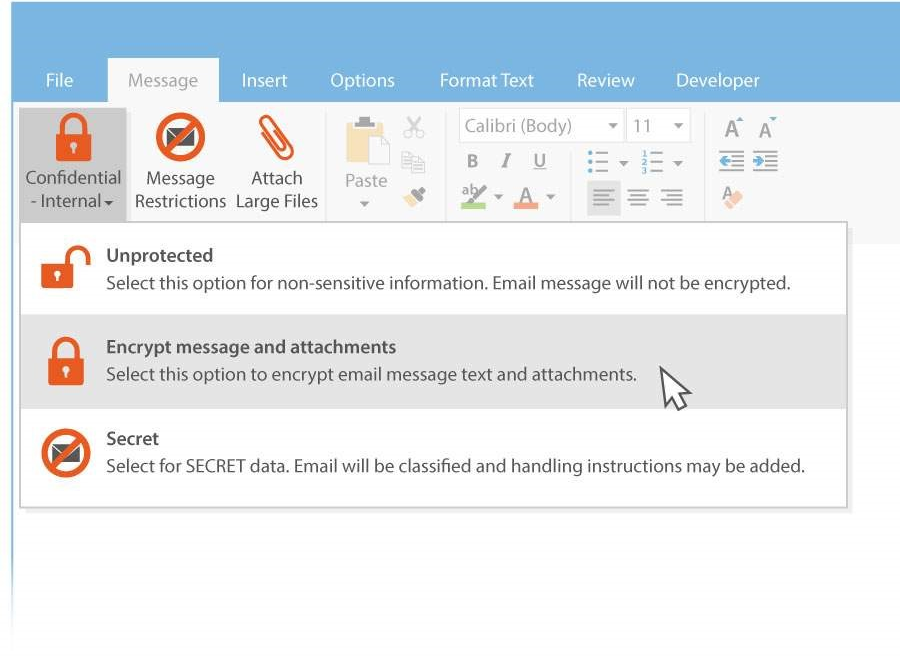Expand the numbering style arrow
This screenshot has height=657, width=900.
click(x=678, y=164)
